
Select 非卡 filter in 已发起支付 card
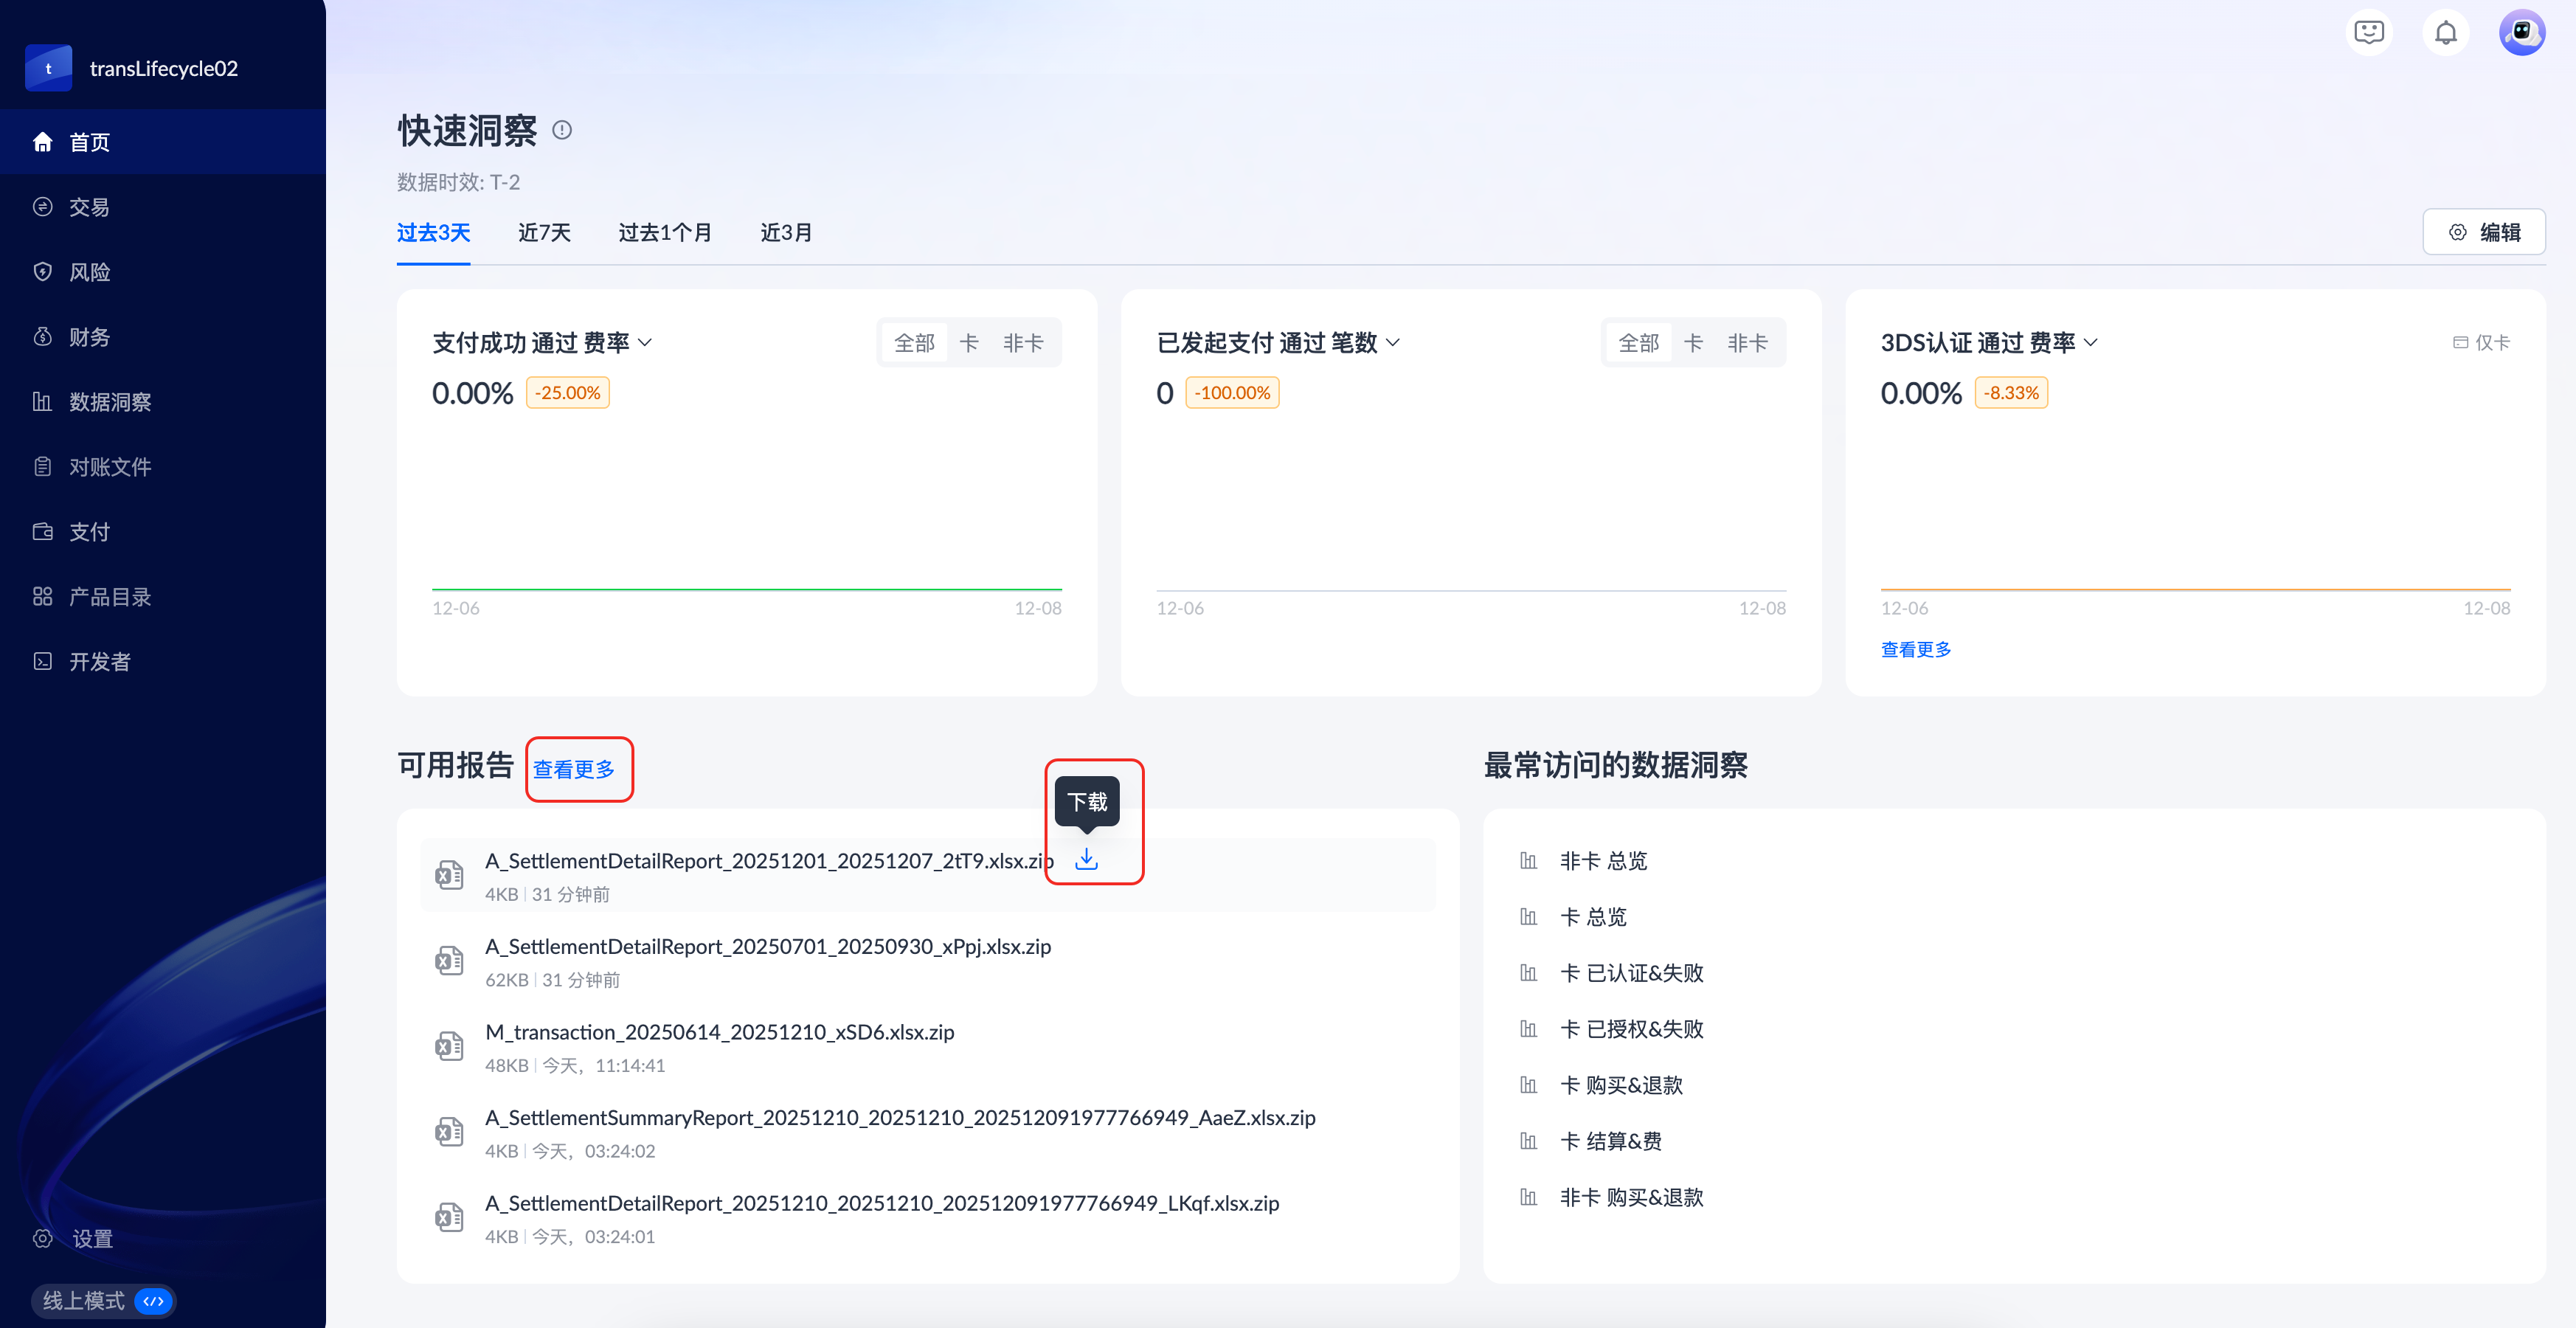tap(1747, 343)
